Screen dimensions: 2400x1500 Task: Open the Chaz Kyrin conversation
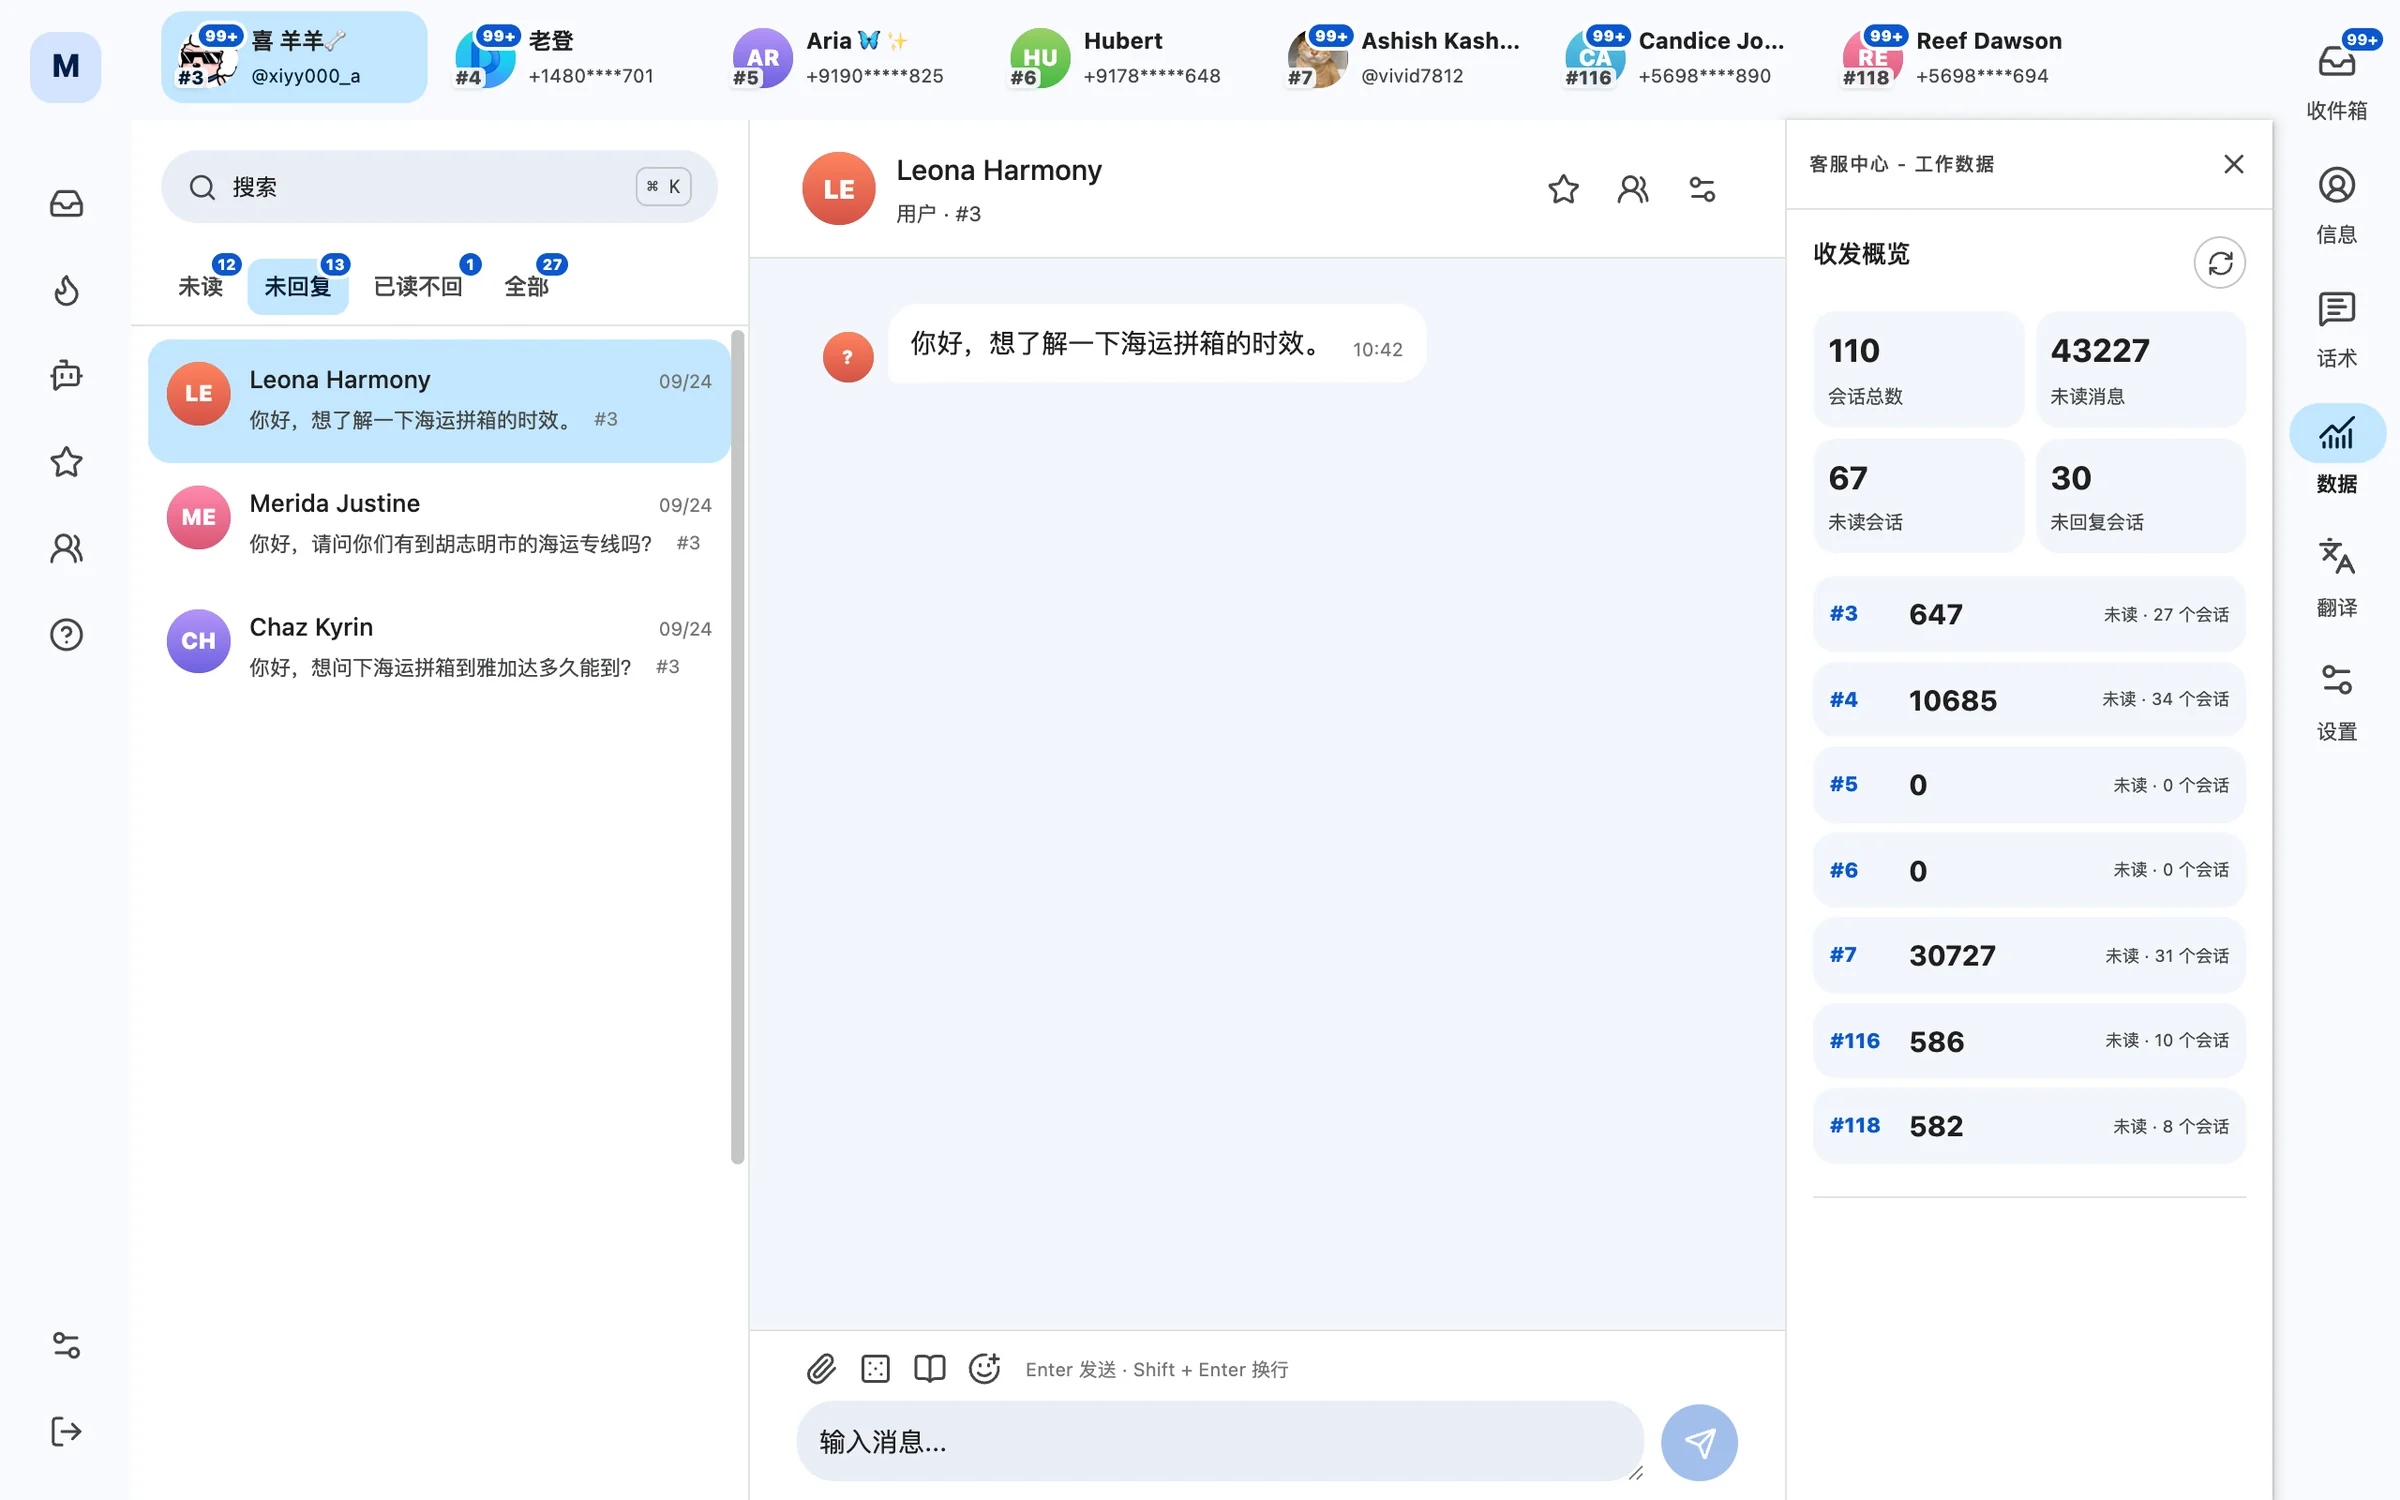click(439, 647)
